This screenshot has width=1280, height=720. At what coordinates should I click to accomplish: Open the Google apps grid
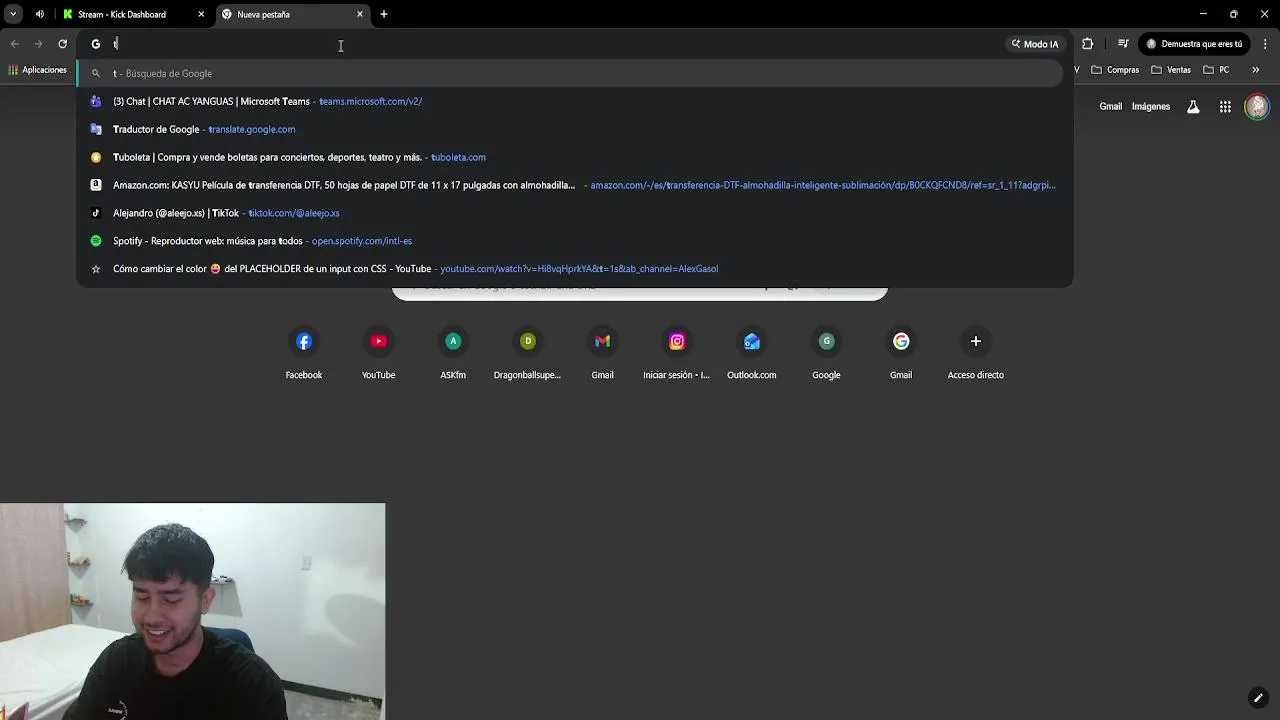(1225, 107)
